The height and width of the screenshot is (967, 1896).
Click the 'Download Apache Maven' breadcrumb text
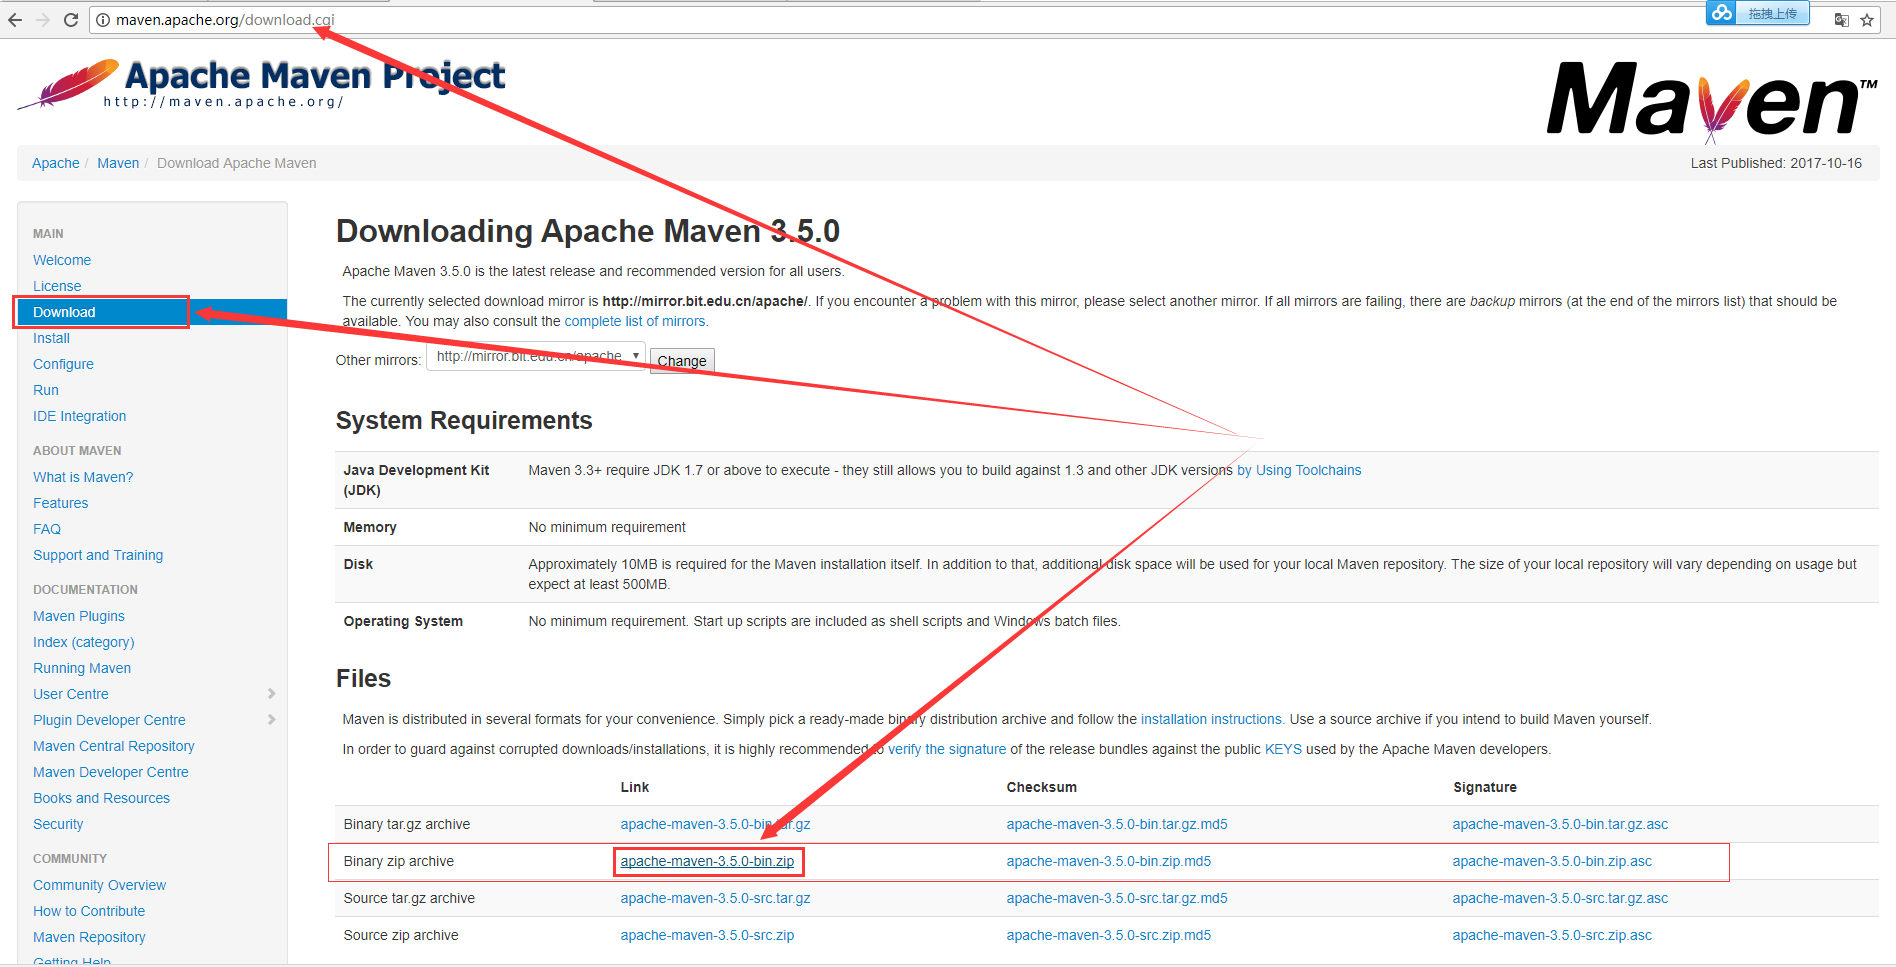[236, 163]
